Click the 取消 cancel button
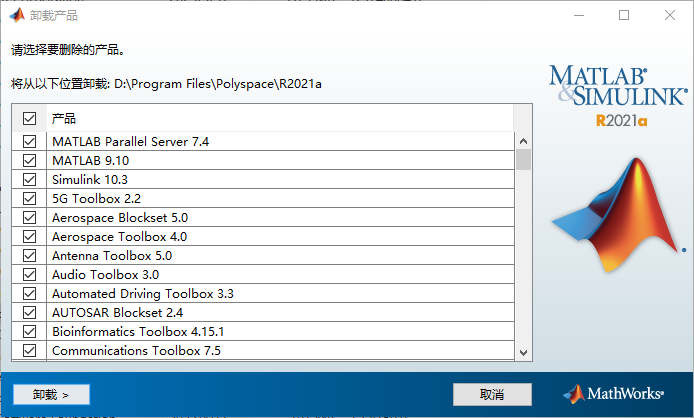This screenshot has width=694, height=418. [492, 395]
